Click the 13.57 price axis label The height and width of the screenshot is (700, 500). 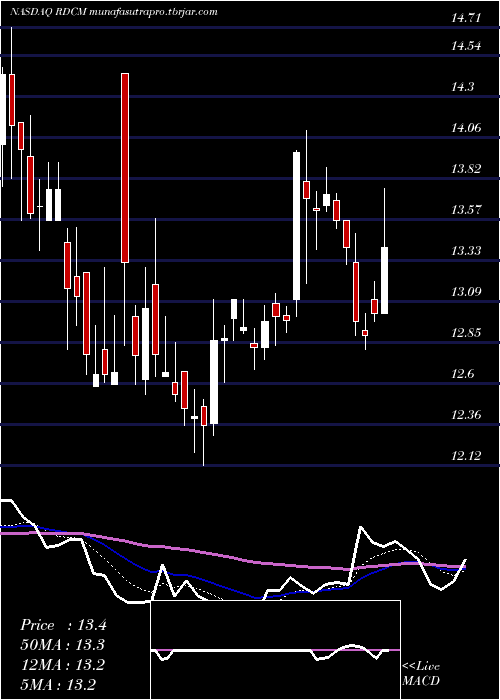click(x=466, y=210)
